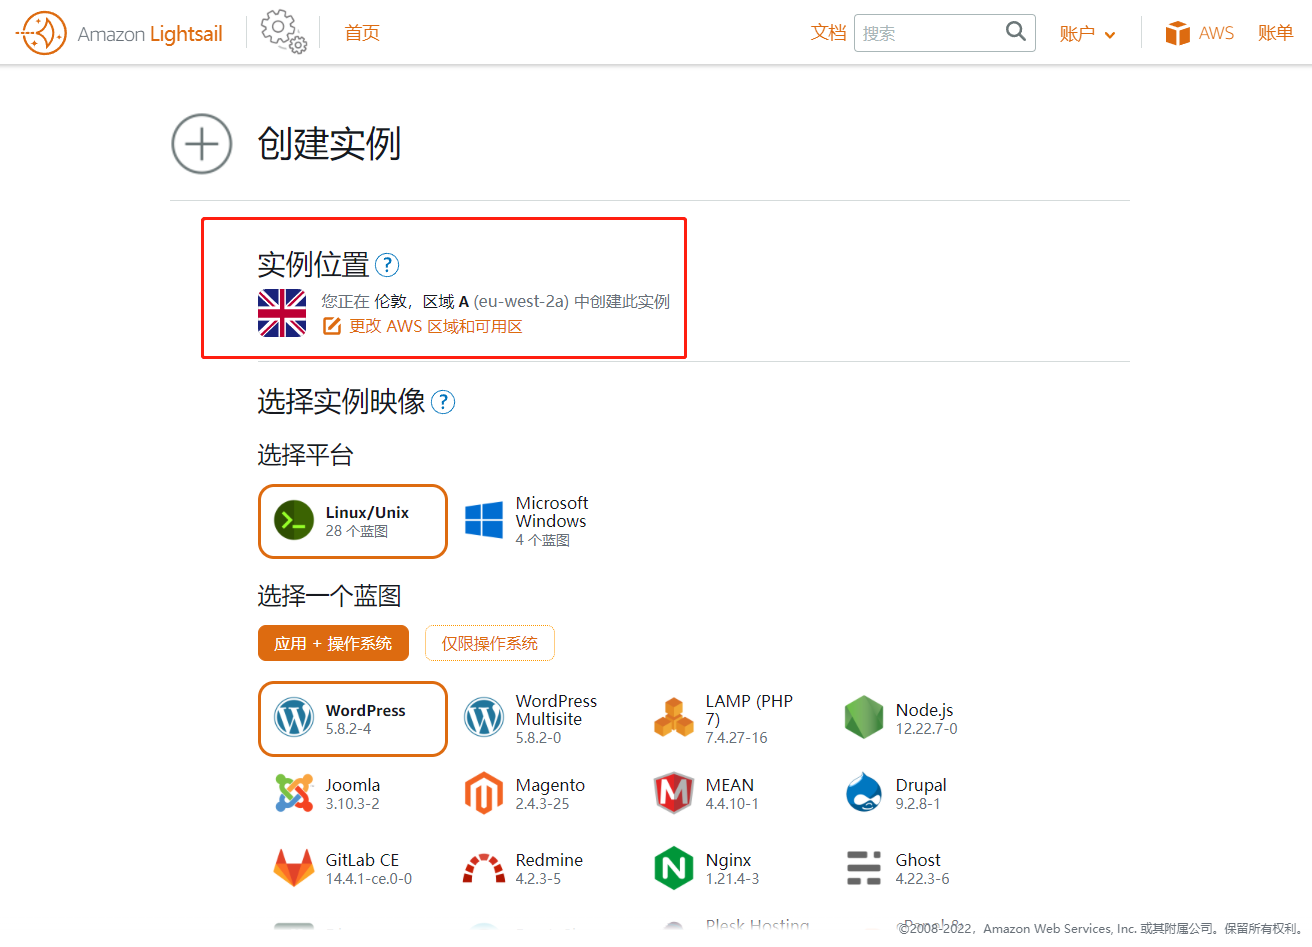Click the Ghost logo icon
This screenshot has width=1312, height=947.
864,868
